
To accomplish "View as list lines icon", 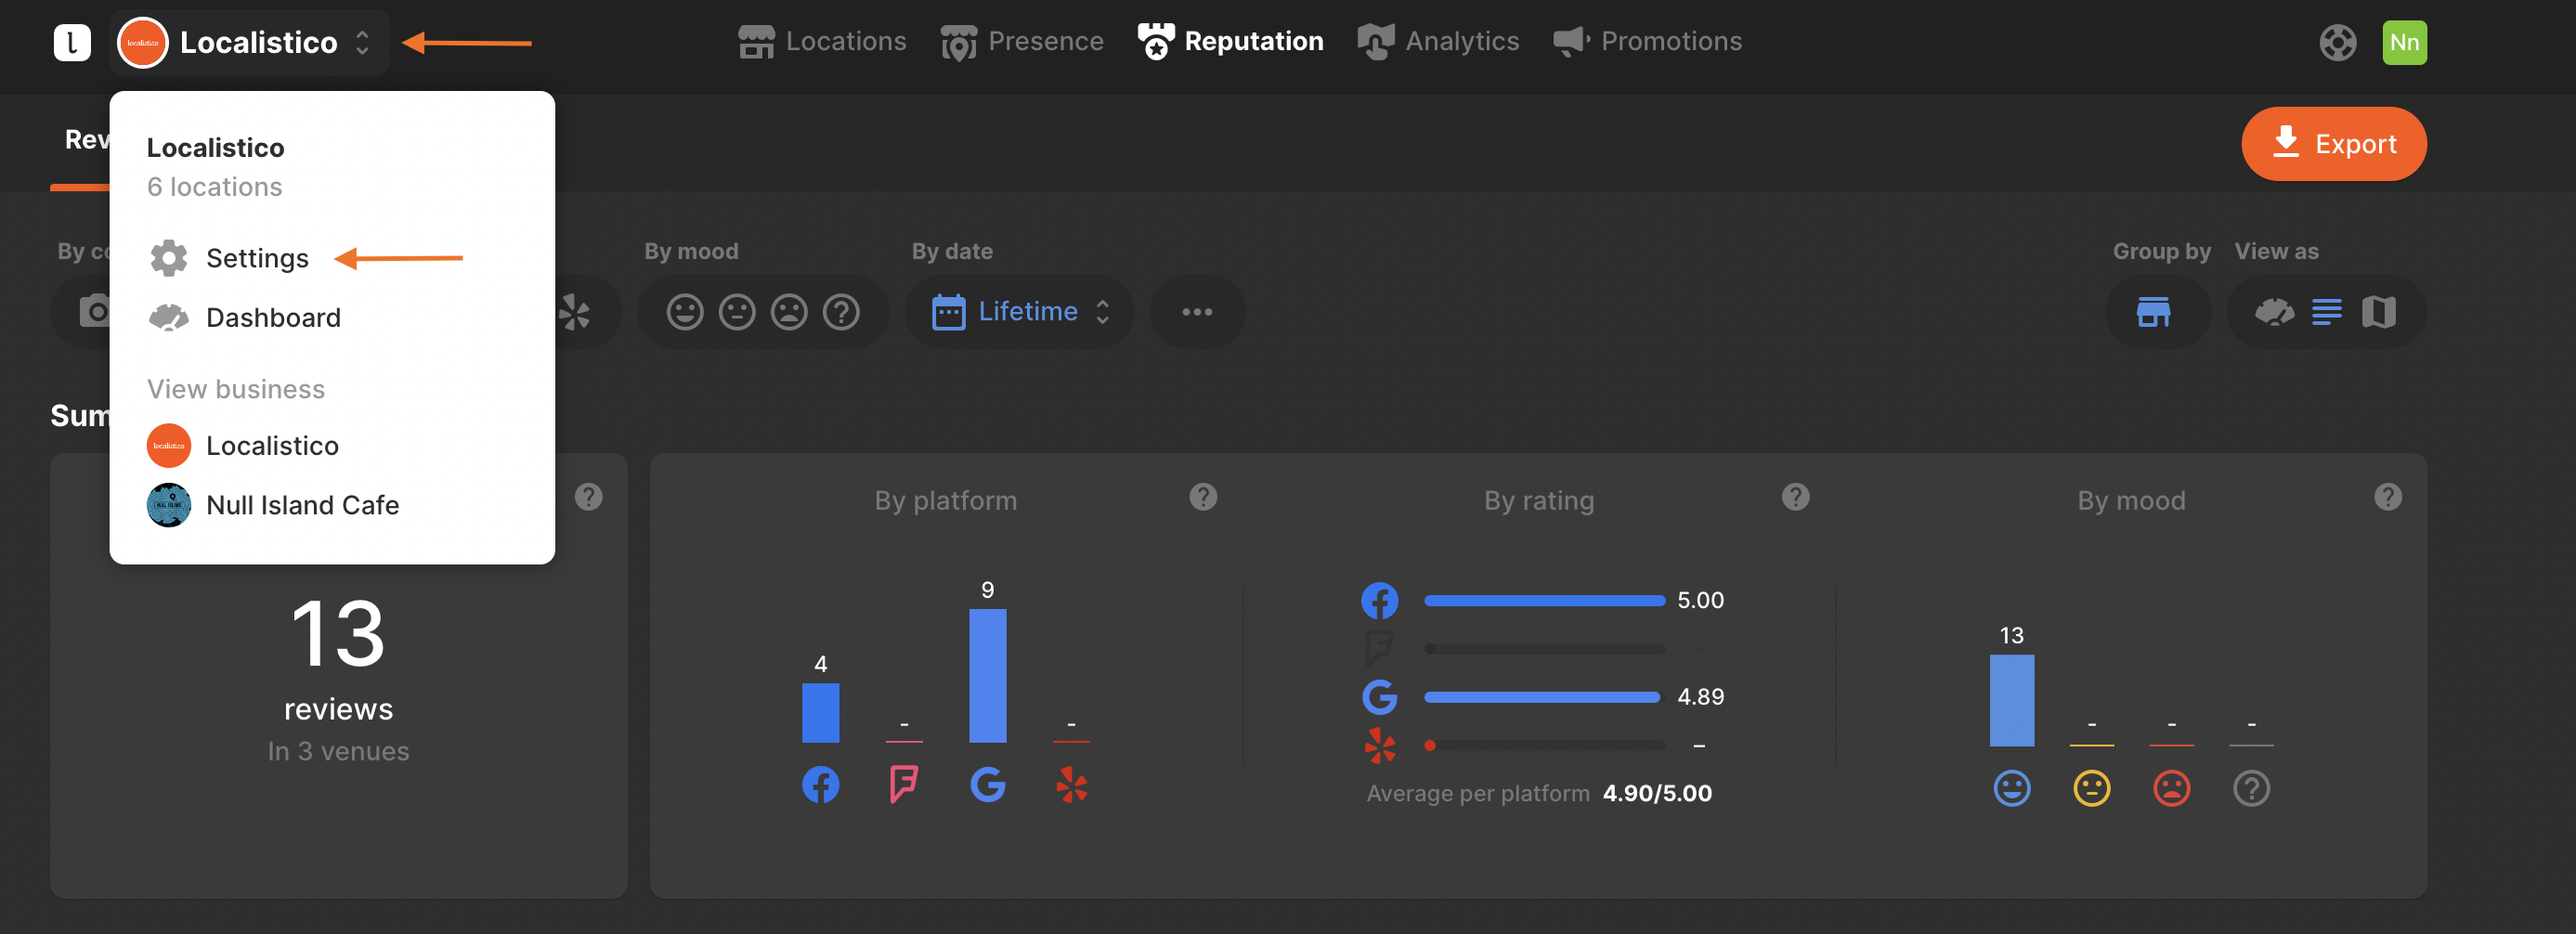I will (2326, 312).
